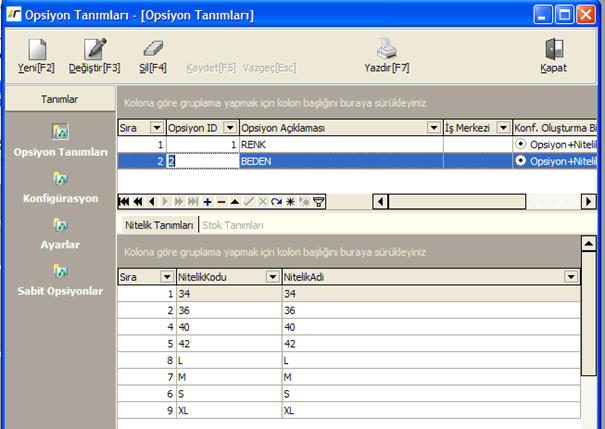Select NitelikAdi cell S

click(x=431, y=394)
